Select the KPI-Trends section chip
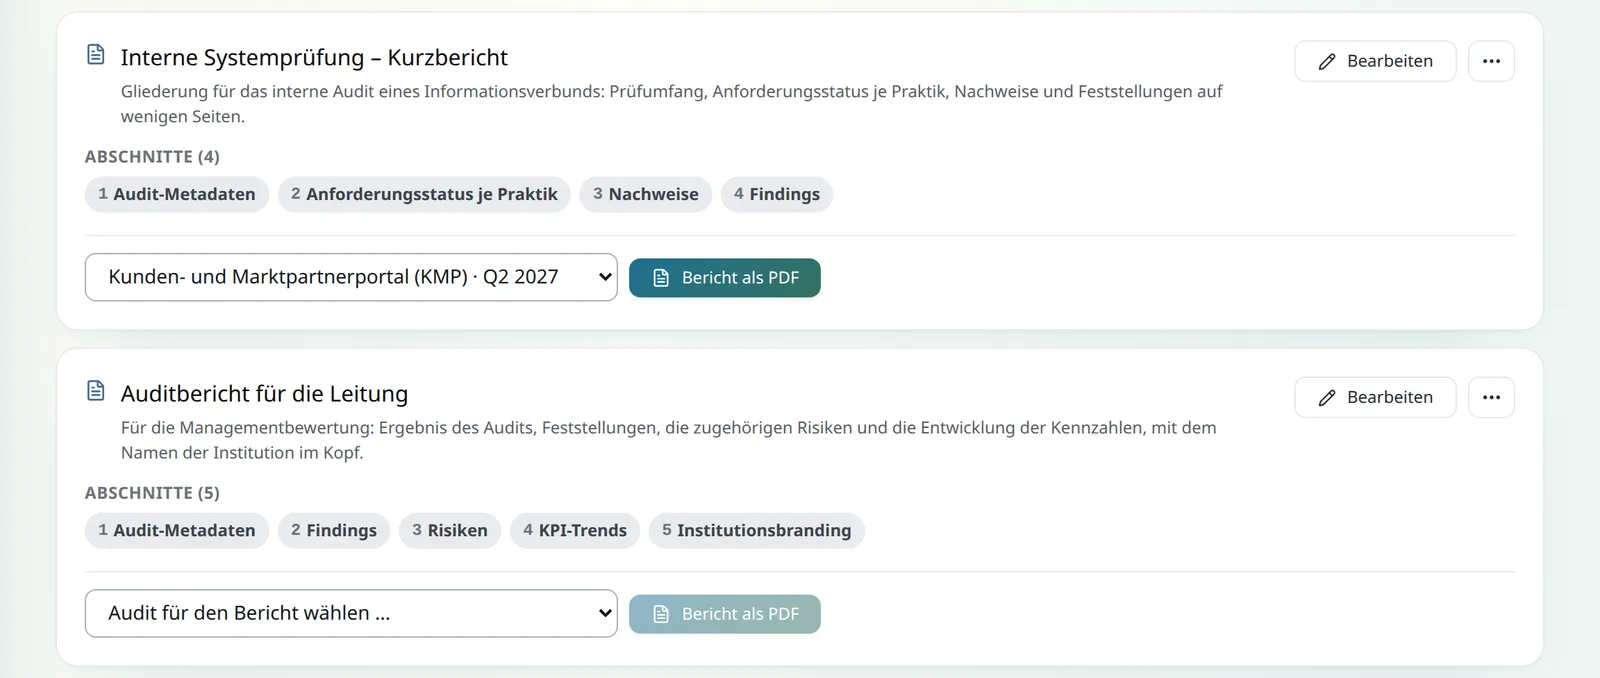Viewport: 1600px width, 678px height. [x=575, y=530]
